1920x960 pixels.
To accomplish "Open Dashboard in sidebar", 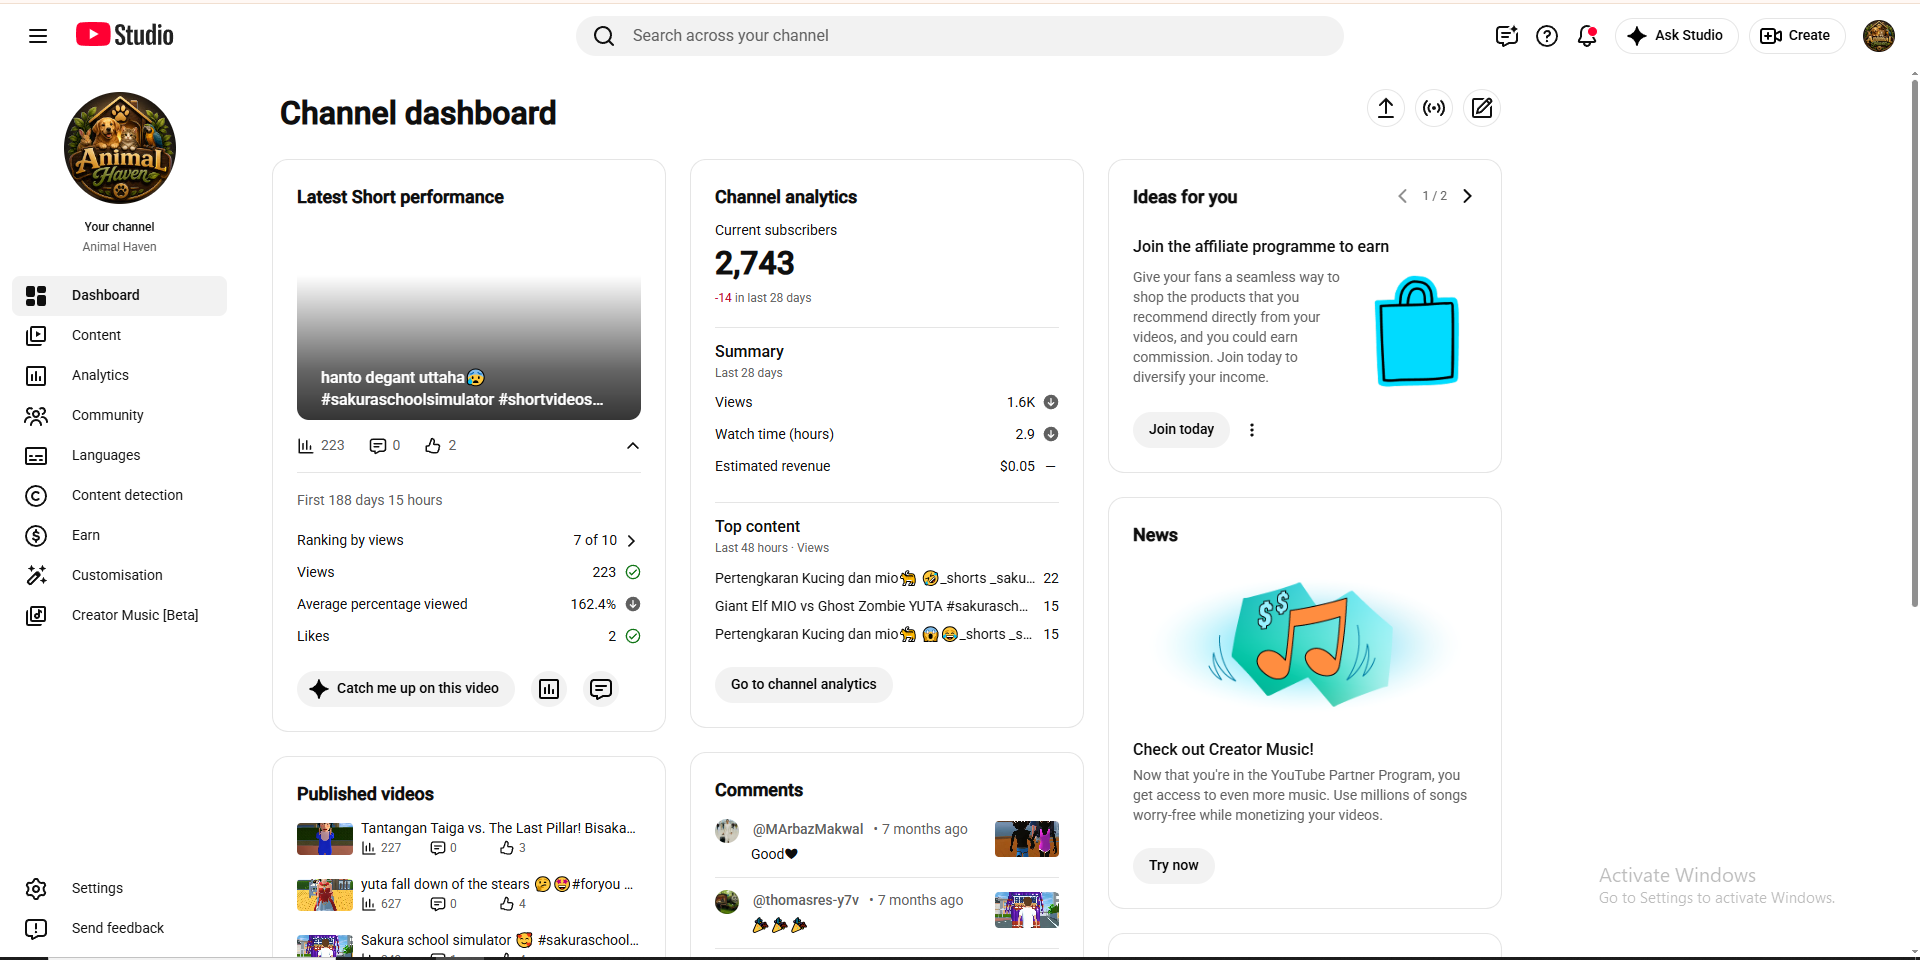I will click(120, 296).
